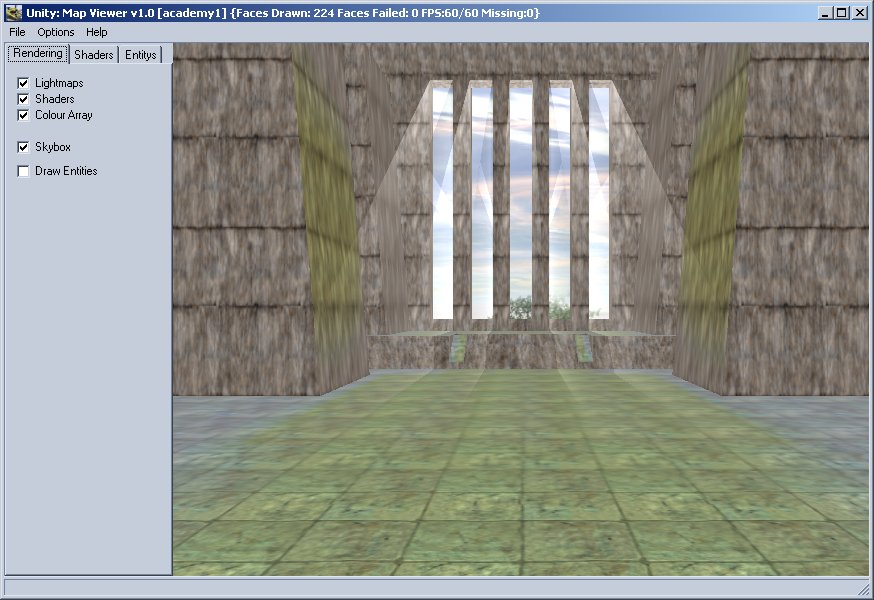Open the Options menu
Viewport: 874px width, 600px height.
click(56, 32)
